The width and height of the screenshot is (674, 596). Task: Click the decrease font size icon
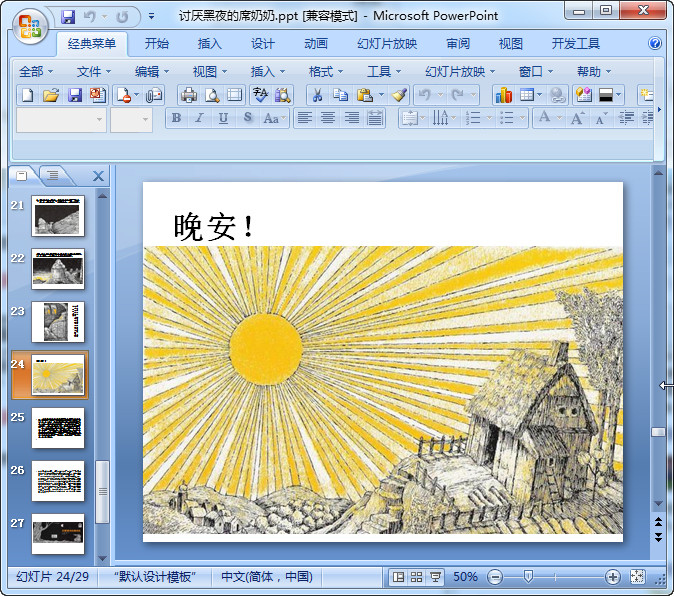tap(601, 118)
